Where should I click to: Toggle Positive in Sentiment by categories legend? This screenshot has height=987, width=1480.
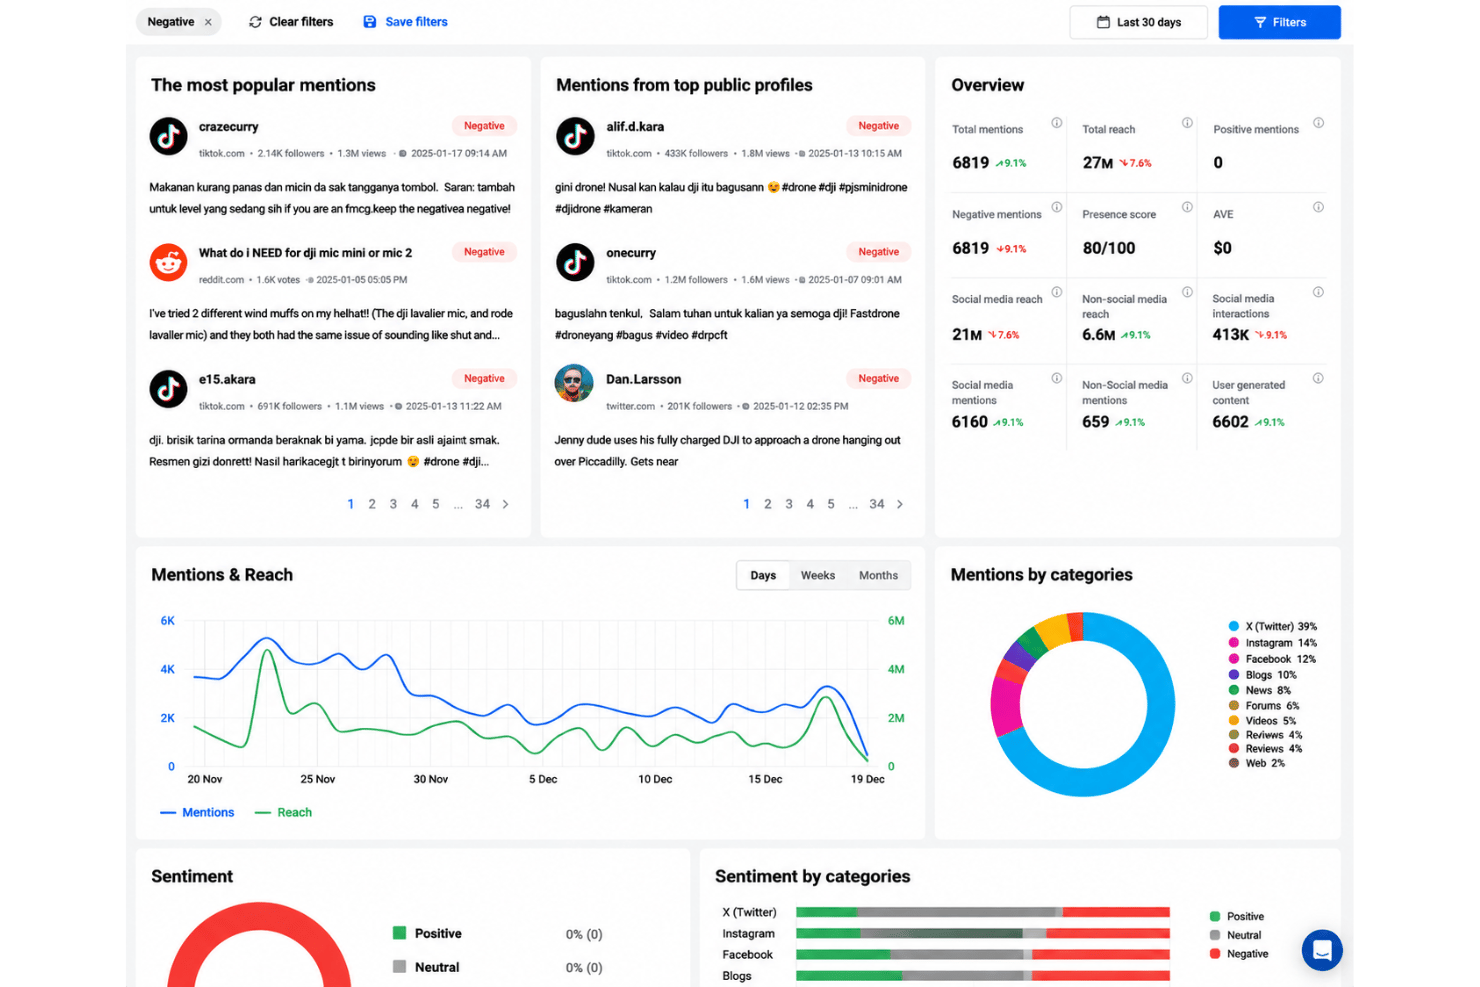pos(1237,916)
